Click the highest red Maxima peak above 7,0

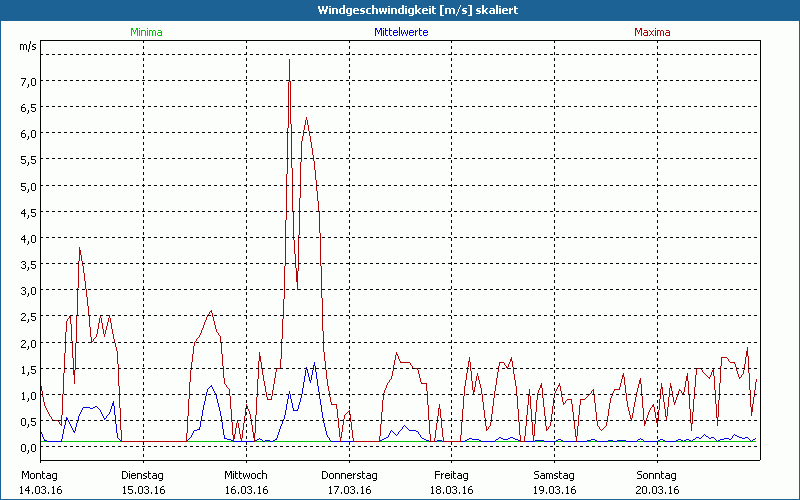289,61
